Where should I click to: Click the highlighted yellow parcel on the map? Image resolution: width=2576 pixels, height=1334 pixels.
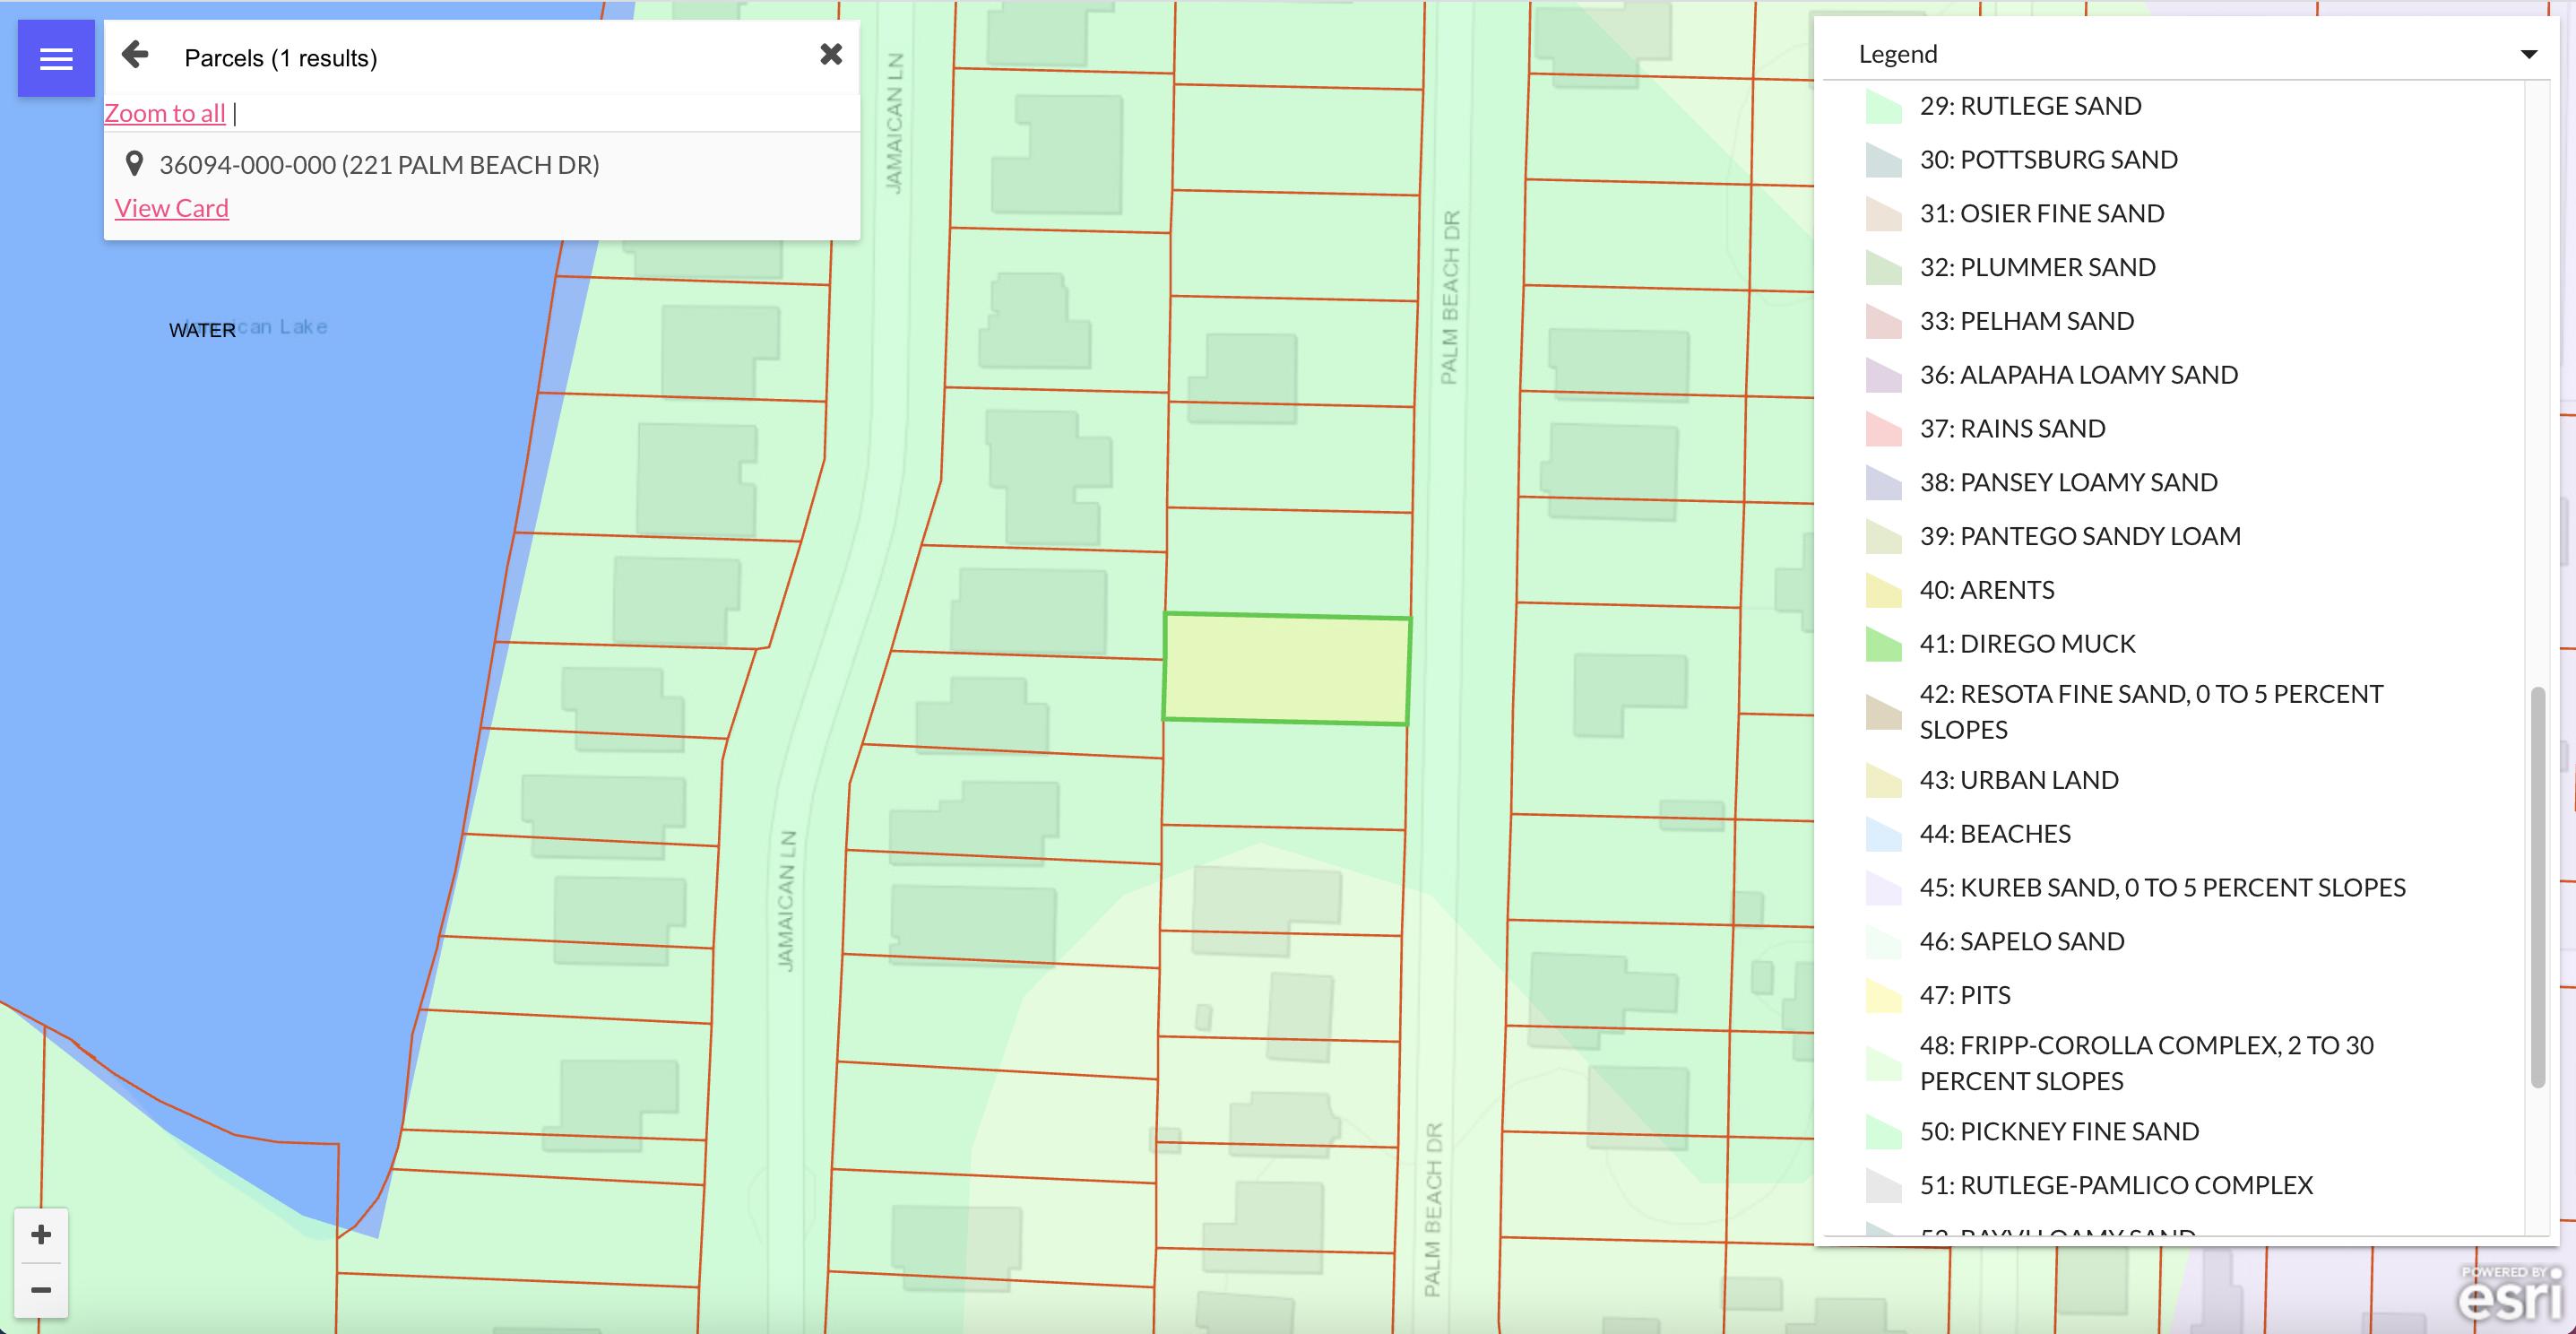coord(1286,669)
